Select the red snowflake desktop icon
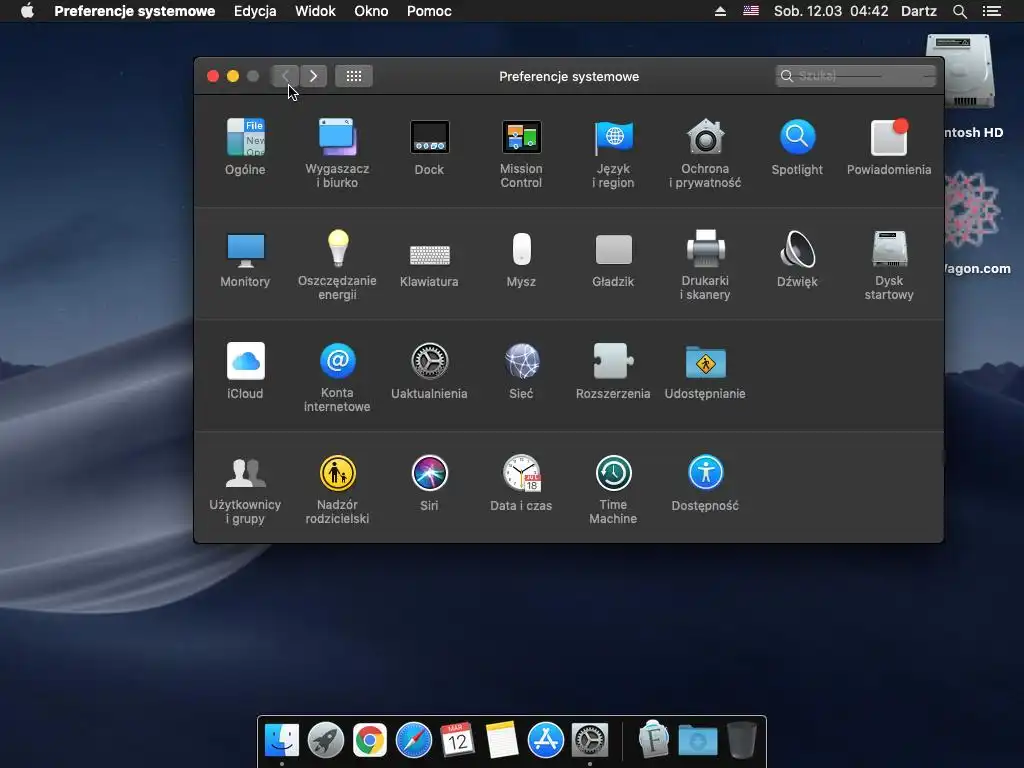 (972, 209)
